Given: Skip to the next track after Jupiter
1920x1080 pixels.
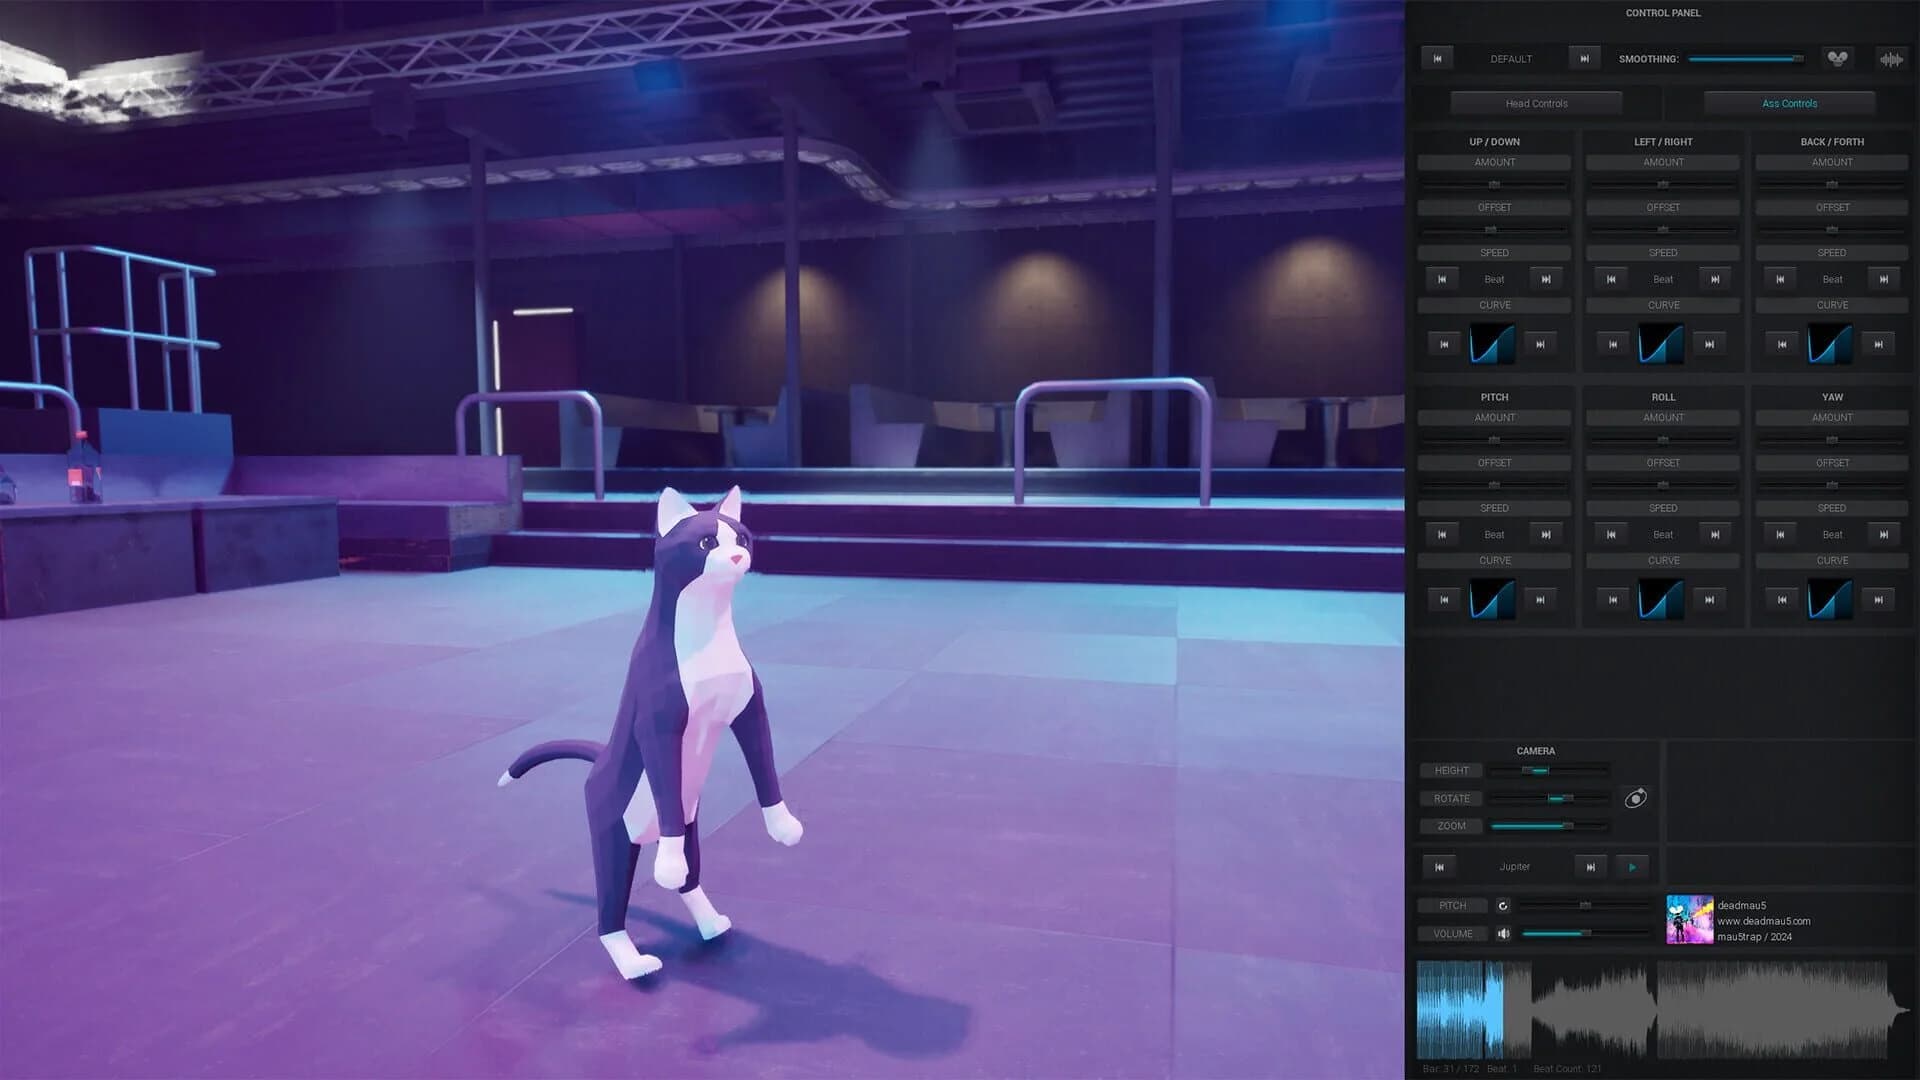Looking at the screenshot, I should (x=1590, y=866).
